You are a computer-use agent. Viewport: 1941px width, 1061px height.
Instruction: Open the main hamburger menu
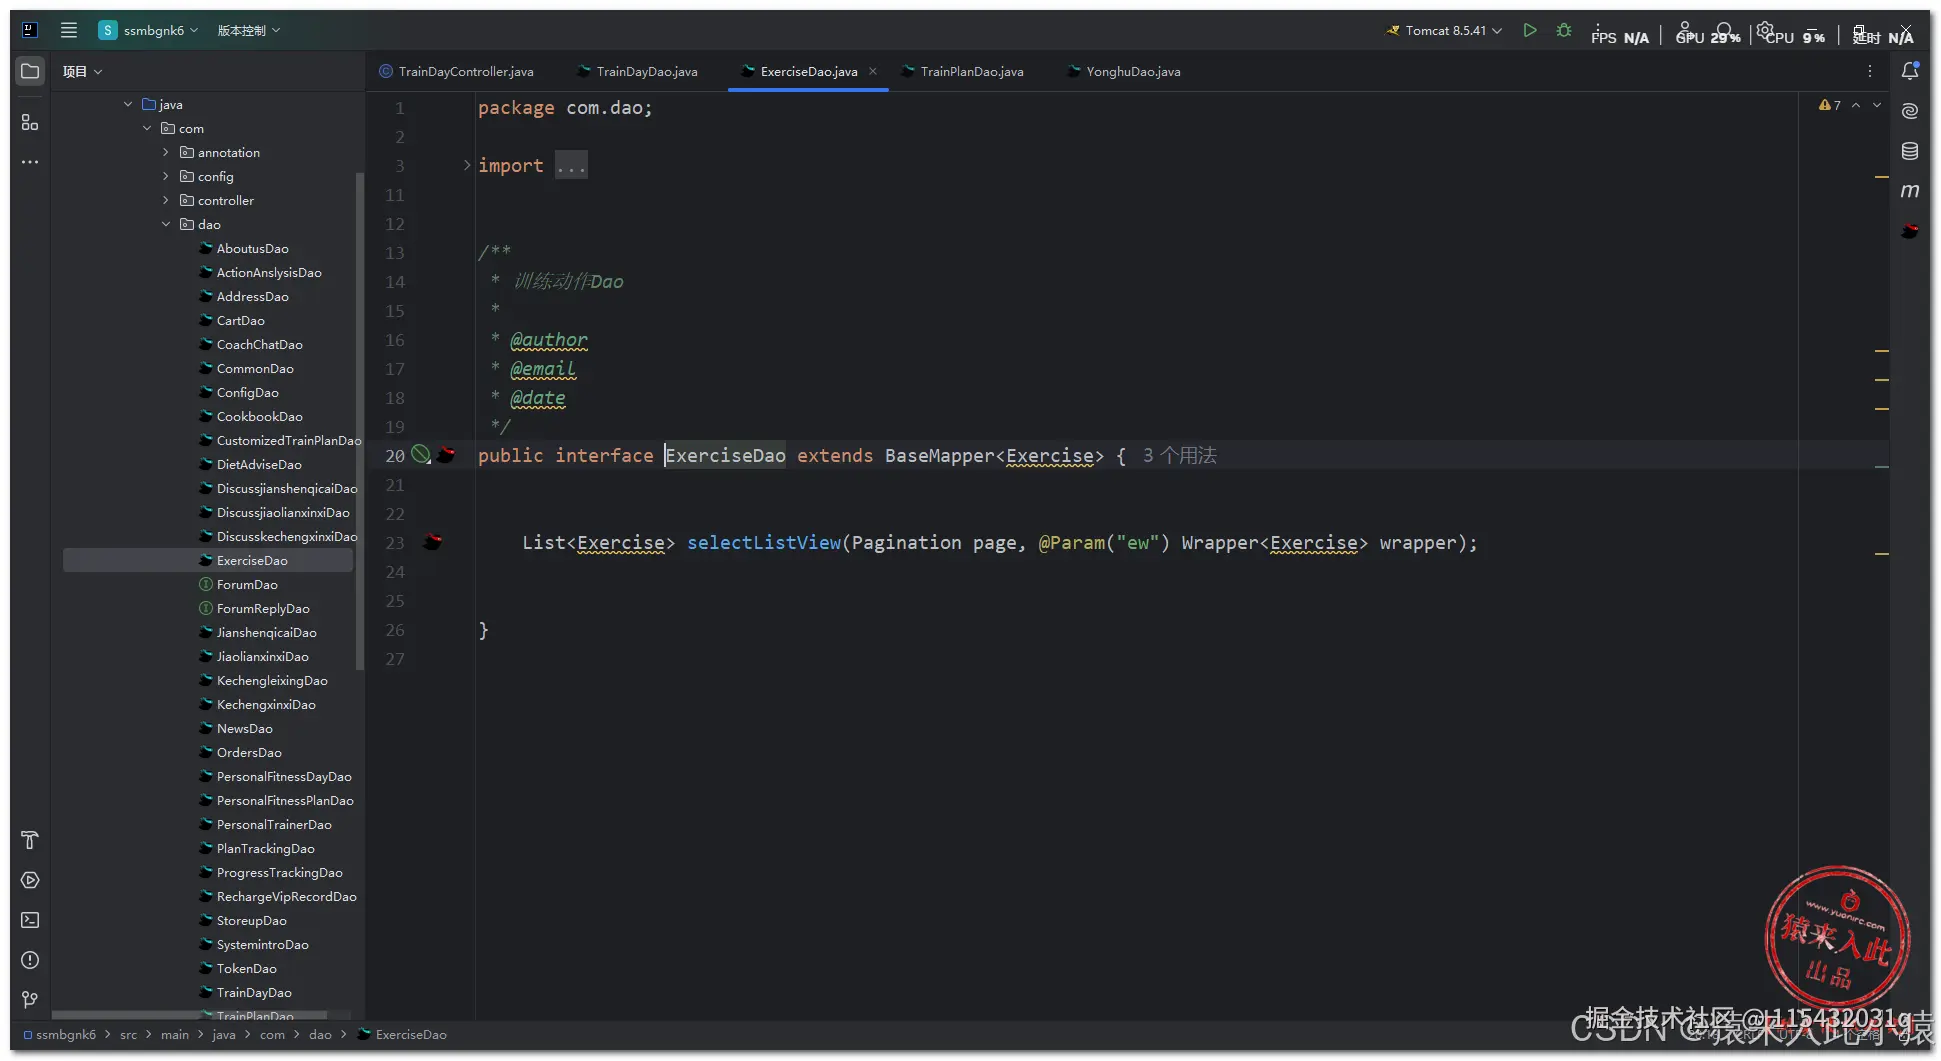pos(69,30)
